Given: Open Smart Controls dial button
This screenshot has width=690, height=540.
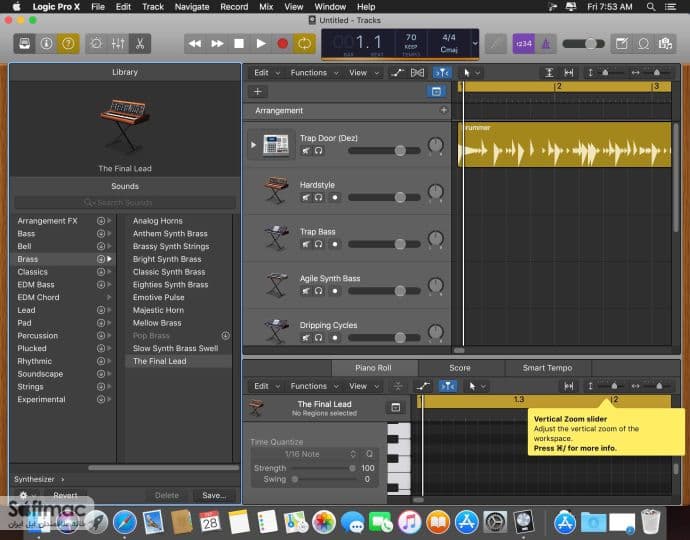Looking at the screenshot, I should point(96,44).
